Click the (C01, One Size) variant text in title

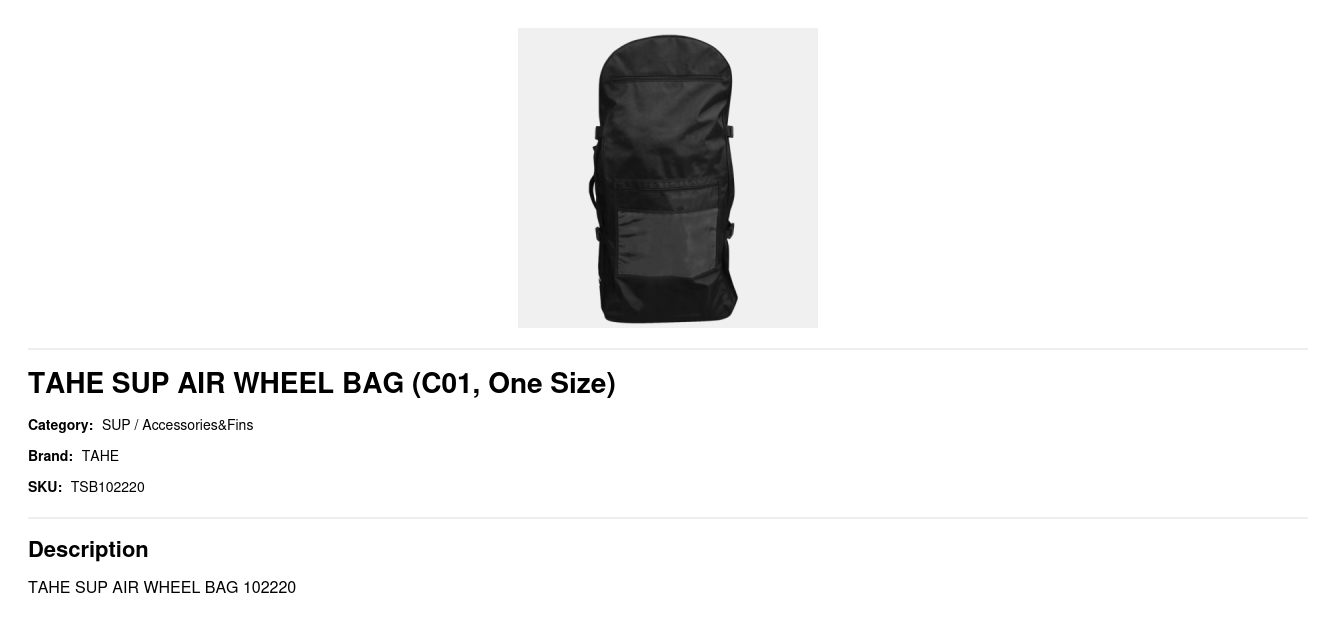tap(513, 383)
